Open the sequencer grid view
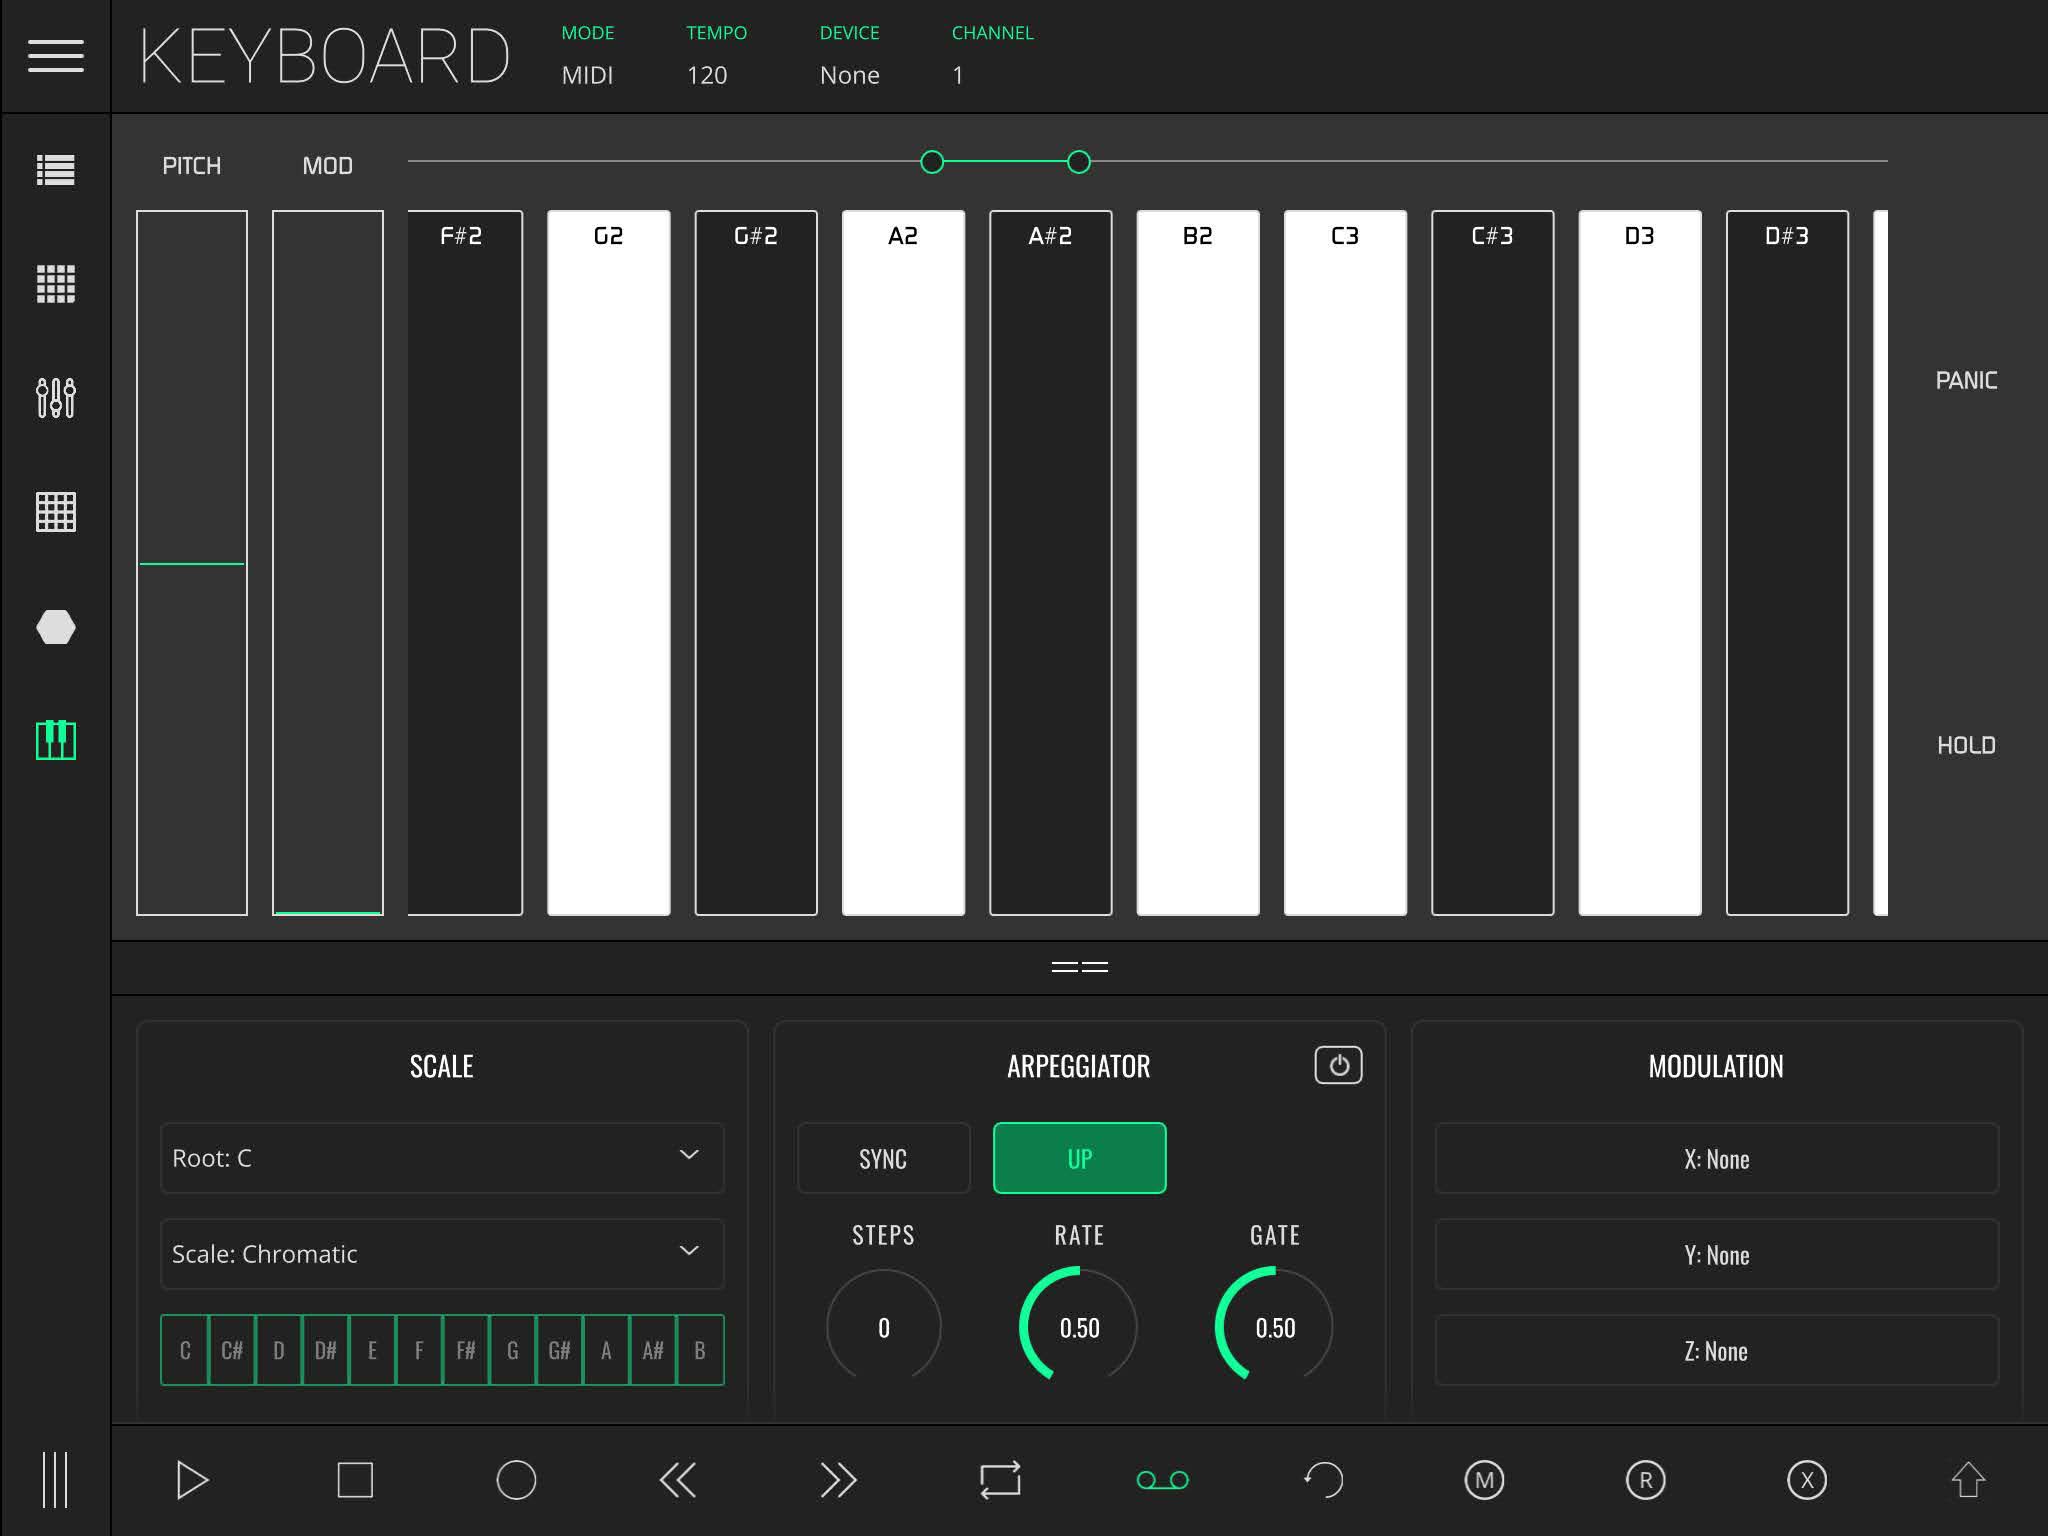 click(x=55, y=512)
